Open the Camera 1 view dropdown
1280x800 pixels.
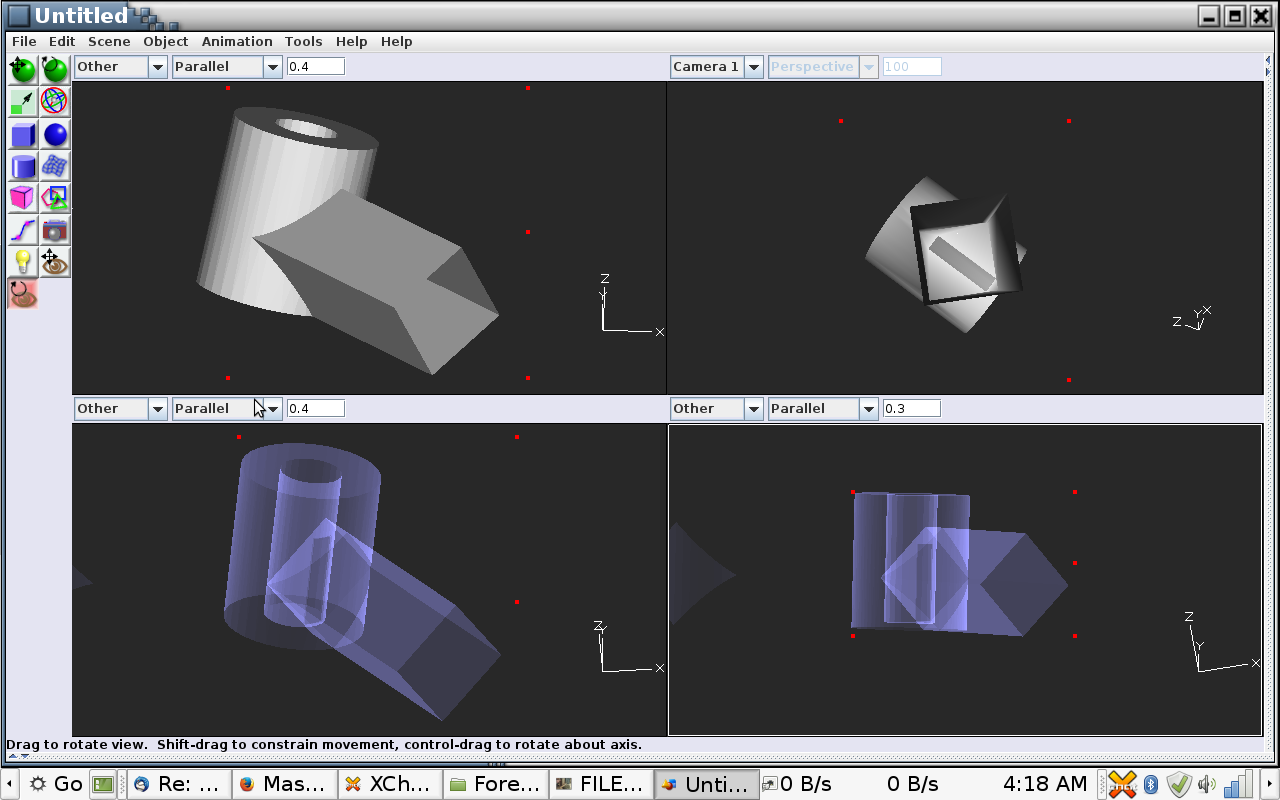tap(717, 67)
